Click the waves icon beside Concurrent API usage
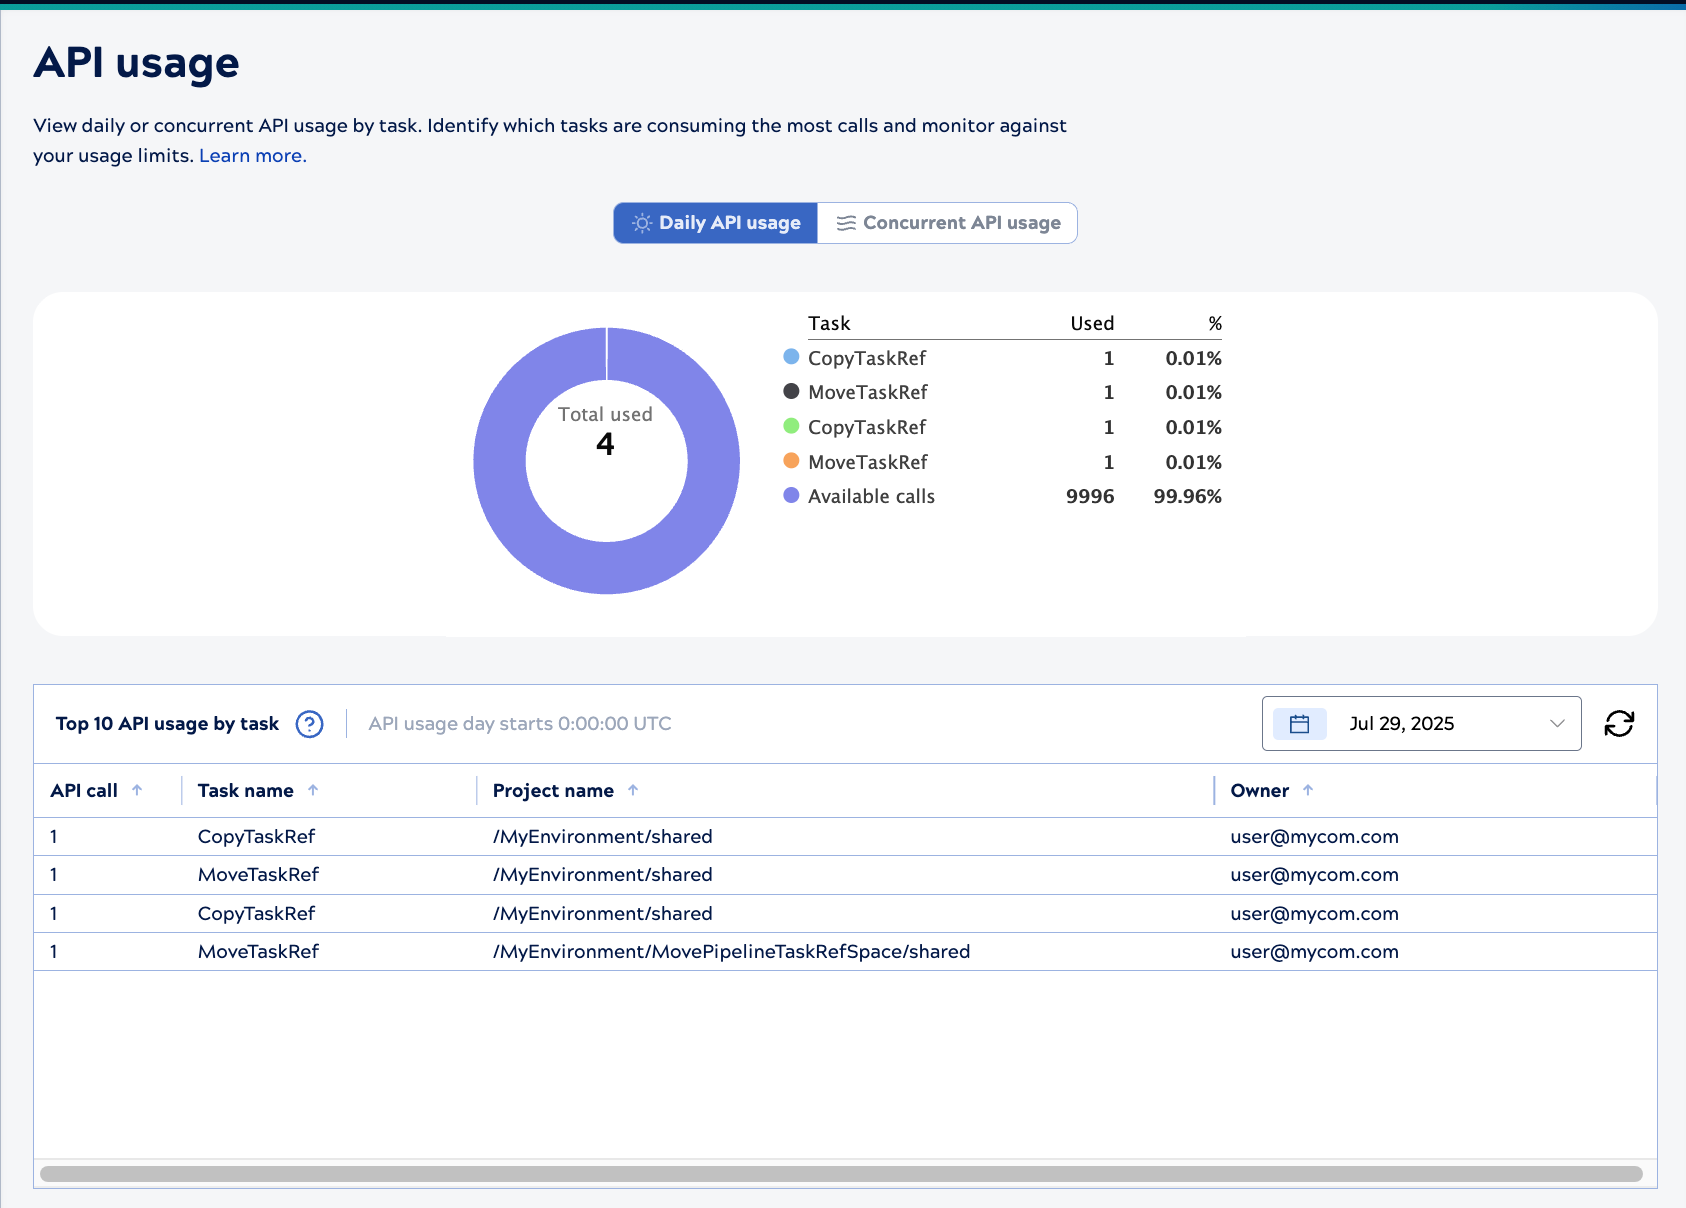Image resolution: width=1686 pixels, height=1208 pixels. coord(846,223)
